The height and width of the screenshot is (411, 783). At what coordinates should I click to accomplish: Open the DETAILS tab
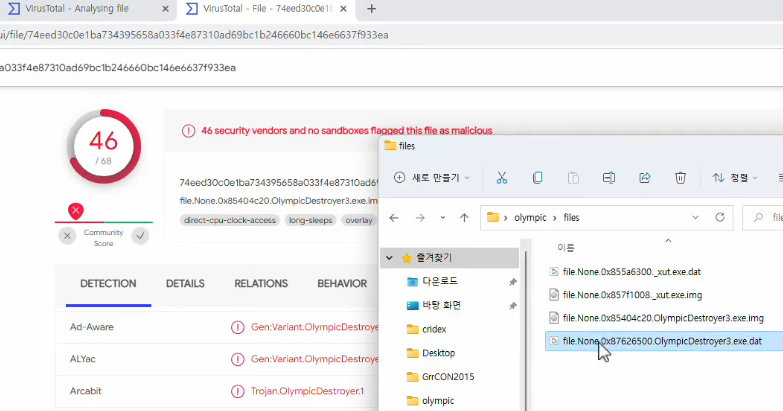[185, 284]
